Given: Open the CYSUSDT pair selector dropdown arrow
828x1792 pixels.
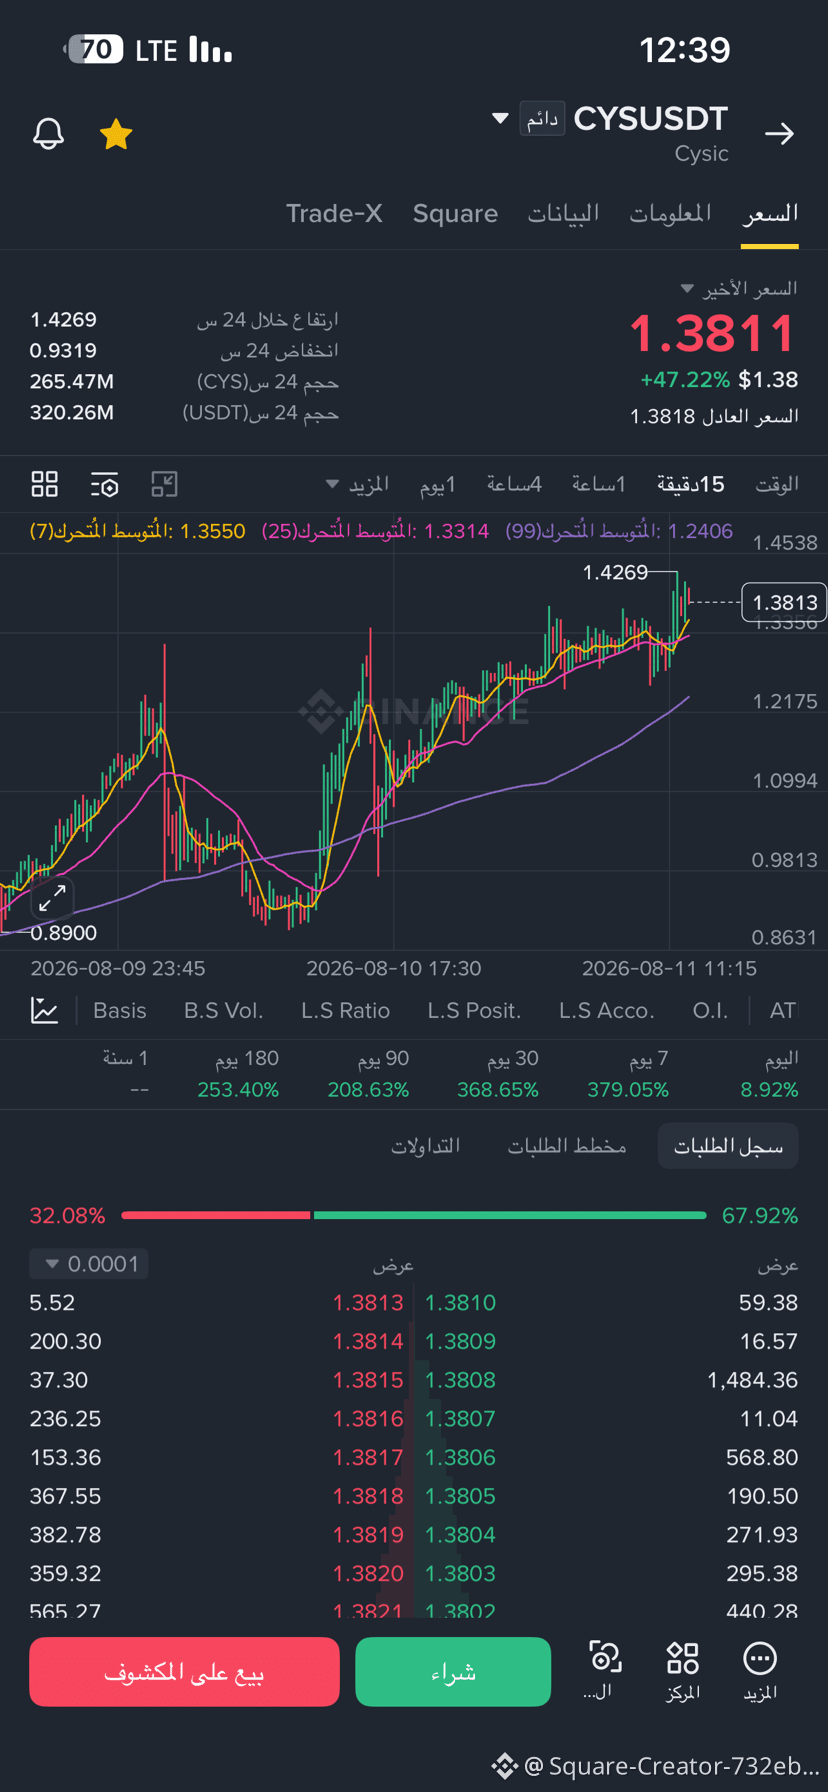Looking at the screenshot, I should point(500,119).
